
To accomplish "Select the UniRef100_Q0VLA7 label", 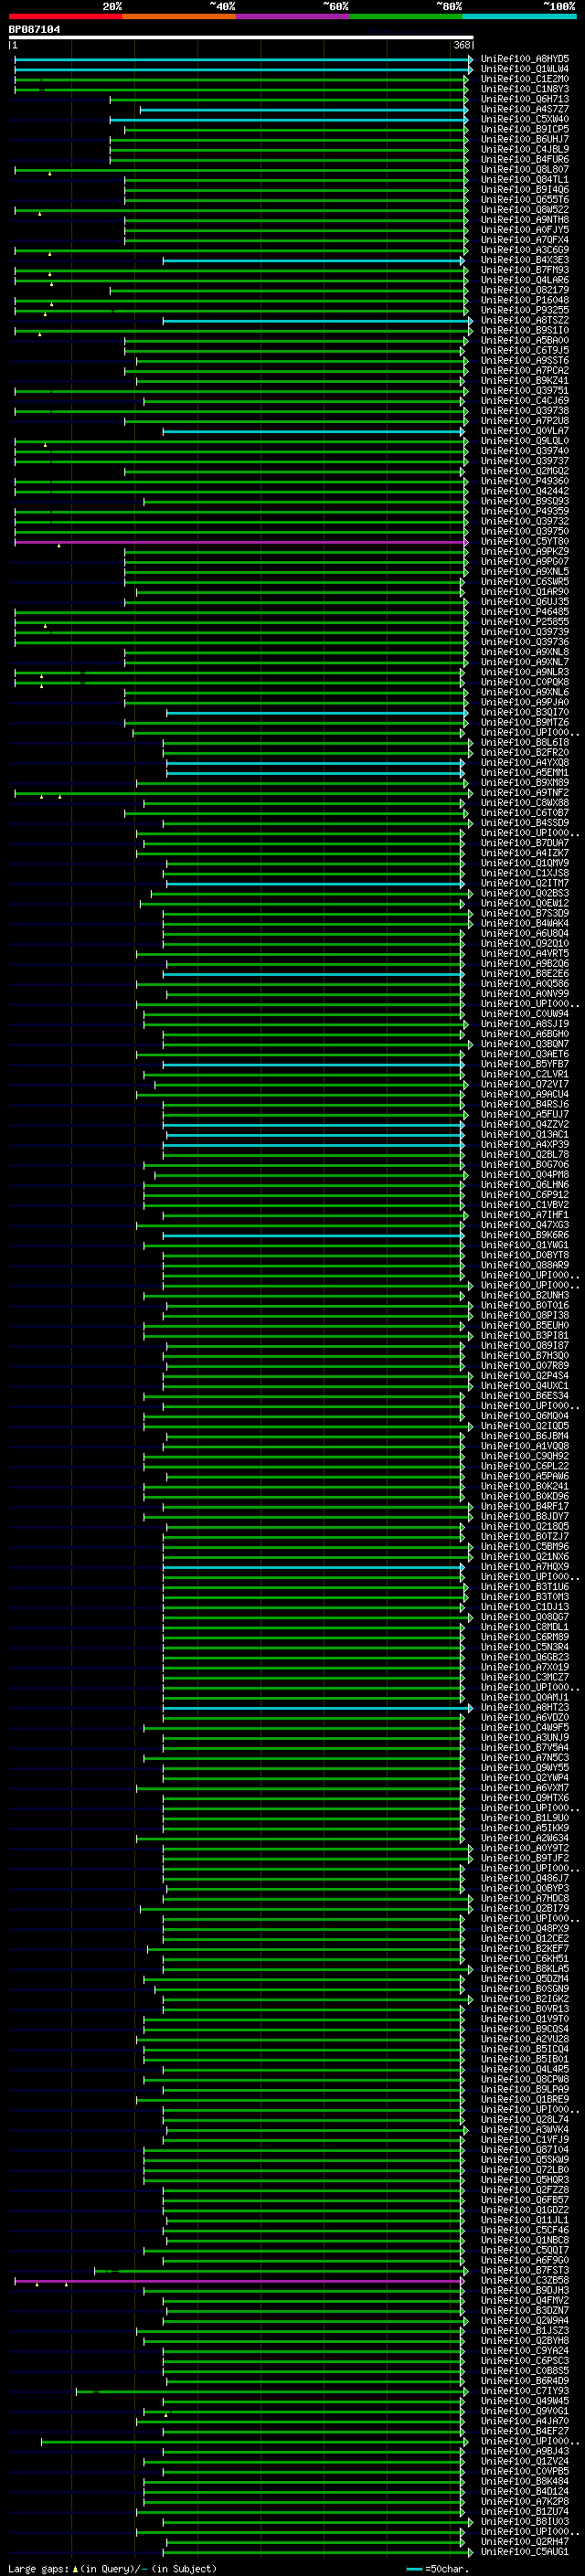I will pyautogui.click(x=525, y=431).
